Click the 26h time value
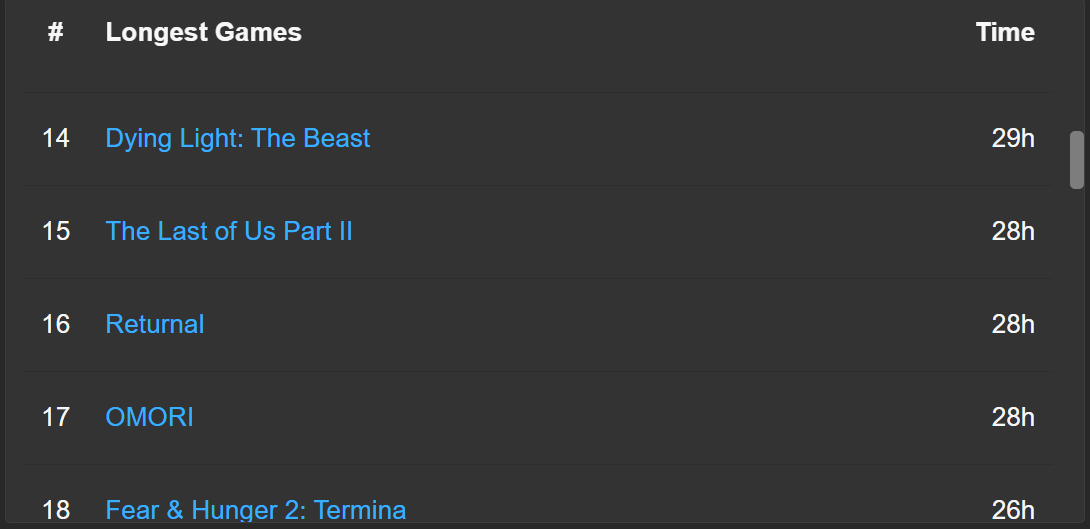 point(1012,510)
